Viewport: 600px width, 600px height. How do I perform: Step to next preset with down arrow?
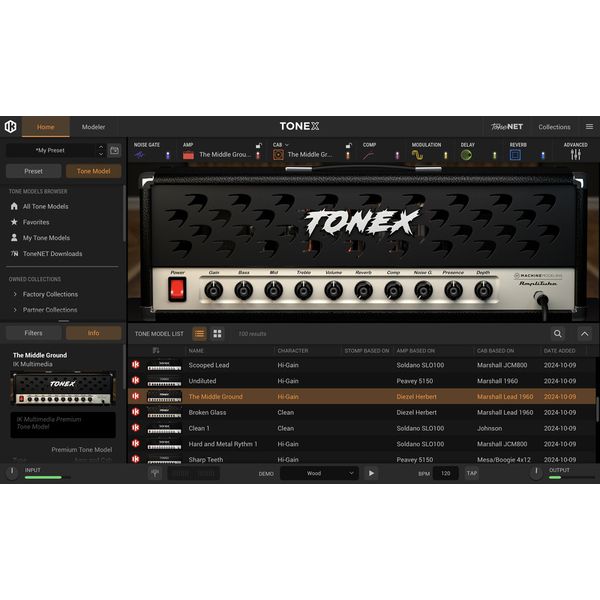[x=101, y=154]
